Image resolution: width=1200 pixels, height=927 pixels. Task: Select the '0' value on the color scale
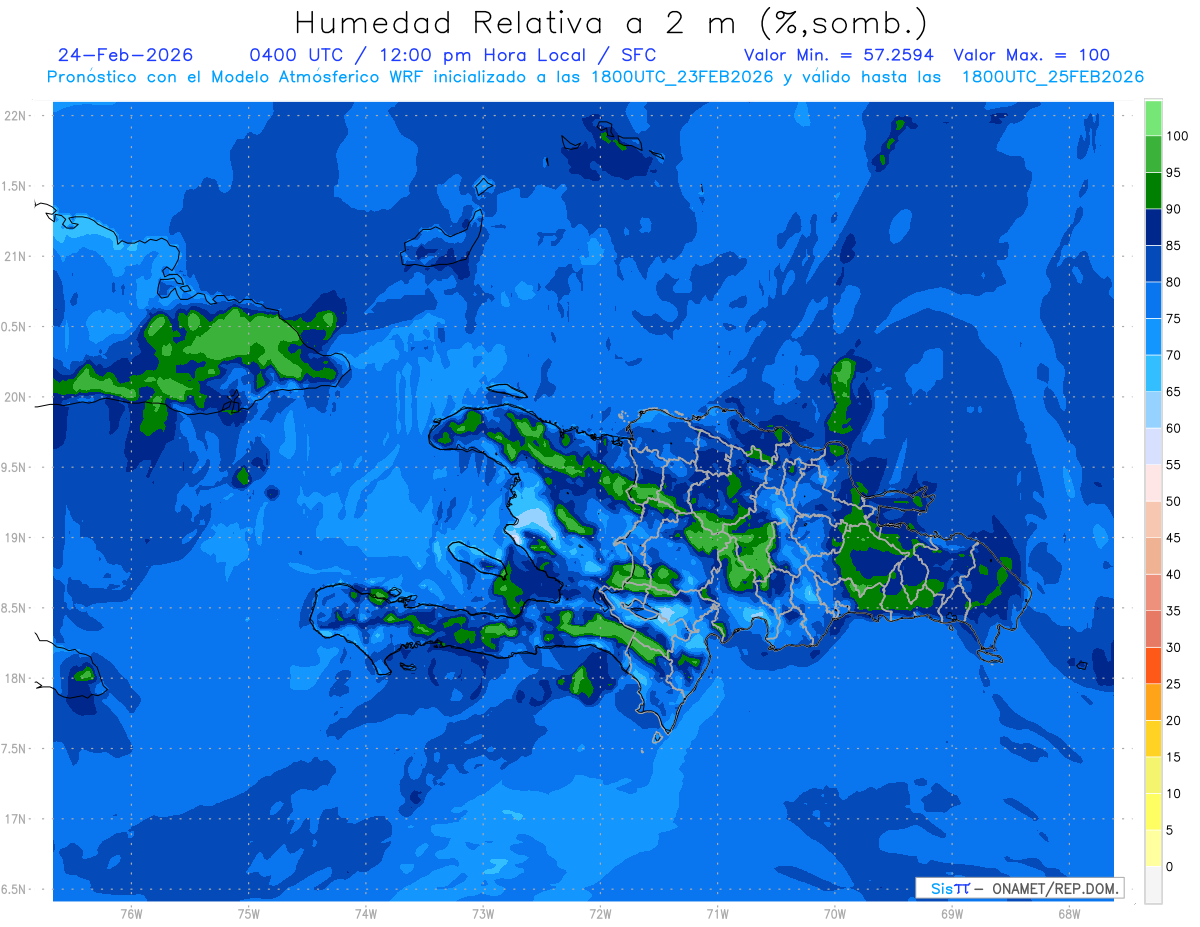click(1170, 867)
